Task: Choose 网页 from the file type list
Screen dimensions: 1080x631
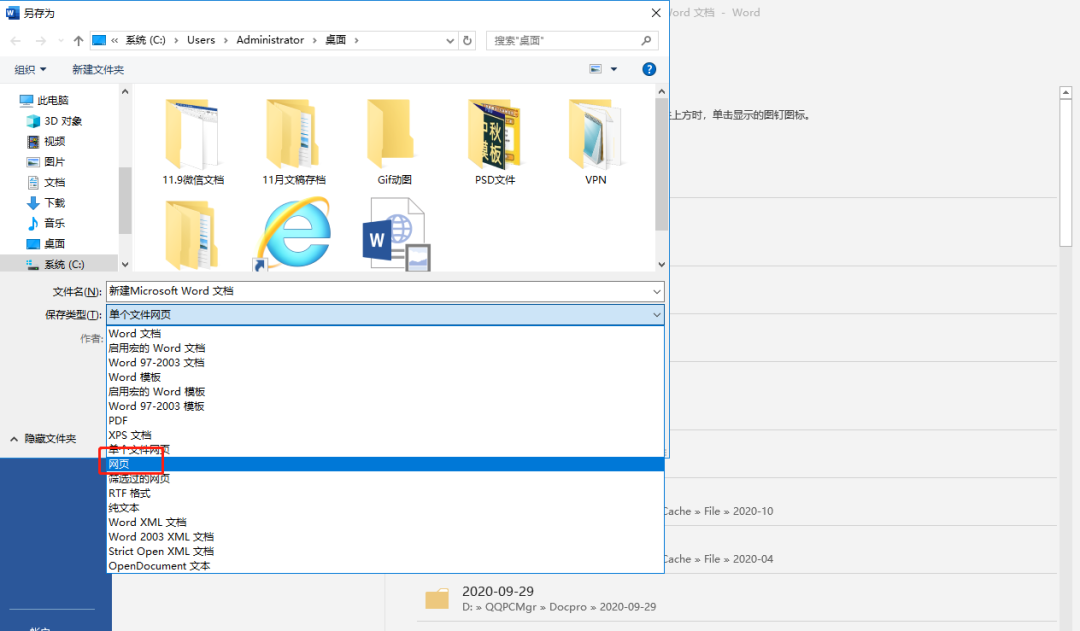Action: point(120,464)
